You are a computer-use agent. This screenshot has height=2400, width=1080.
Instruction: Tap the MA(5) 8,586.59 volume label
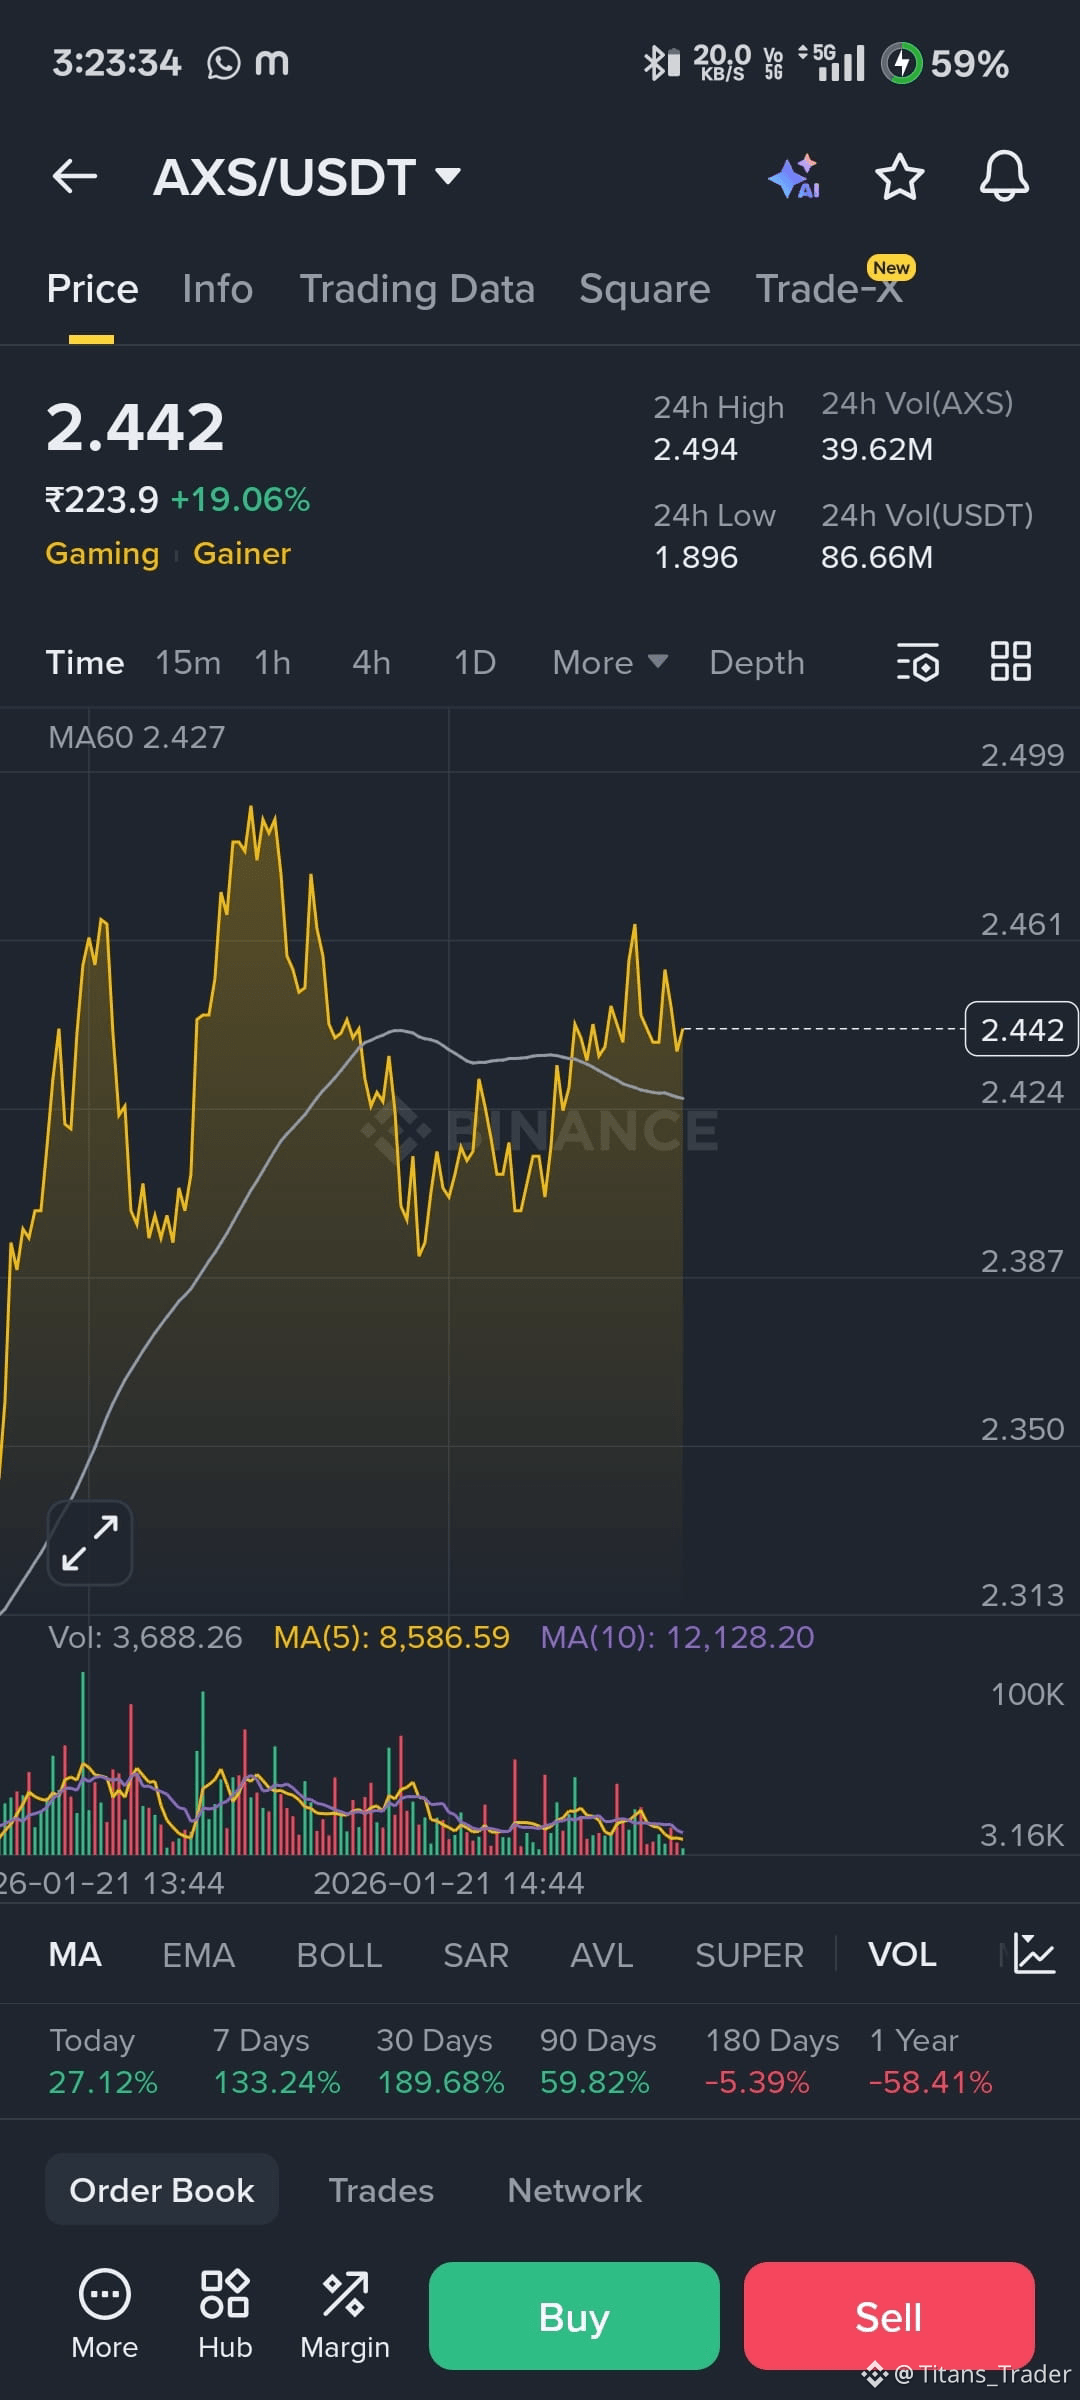click(x=392, y=1637)
